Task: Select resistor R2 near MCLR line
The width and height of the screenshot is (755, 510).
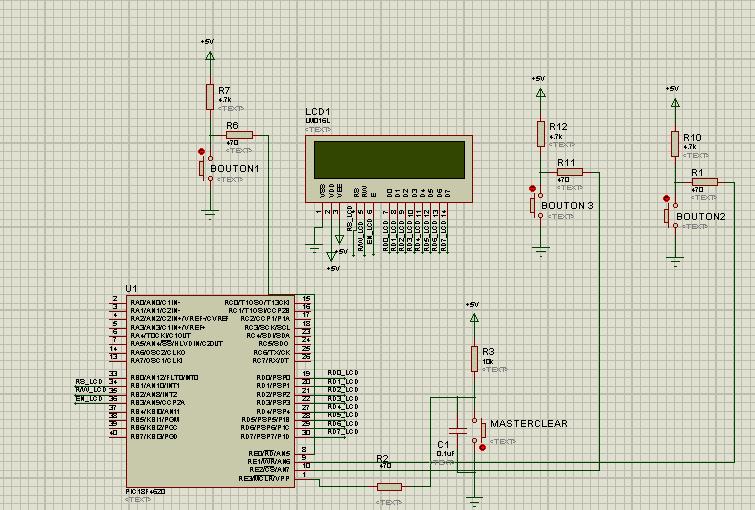Action: click(x=389, y=487)
